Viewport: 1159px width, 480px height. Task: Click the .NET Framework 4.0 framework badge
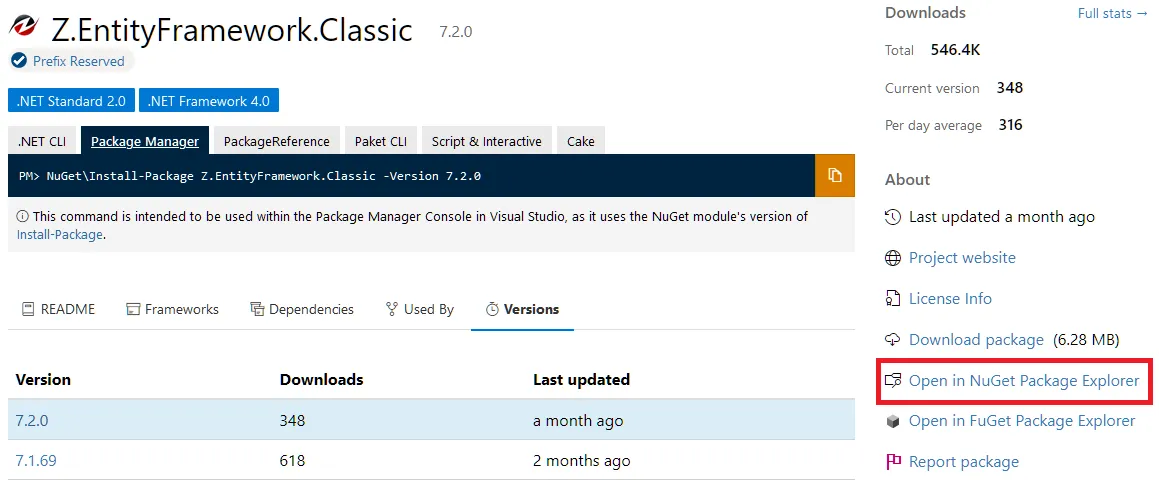(208, 101)
